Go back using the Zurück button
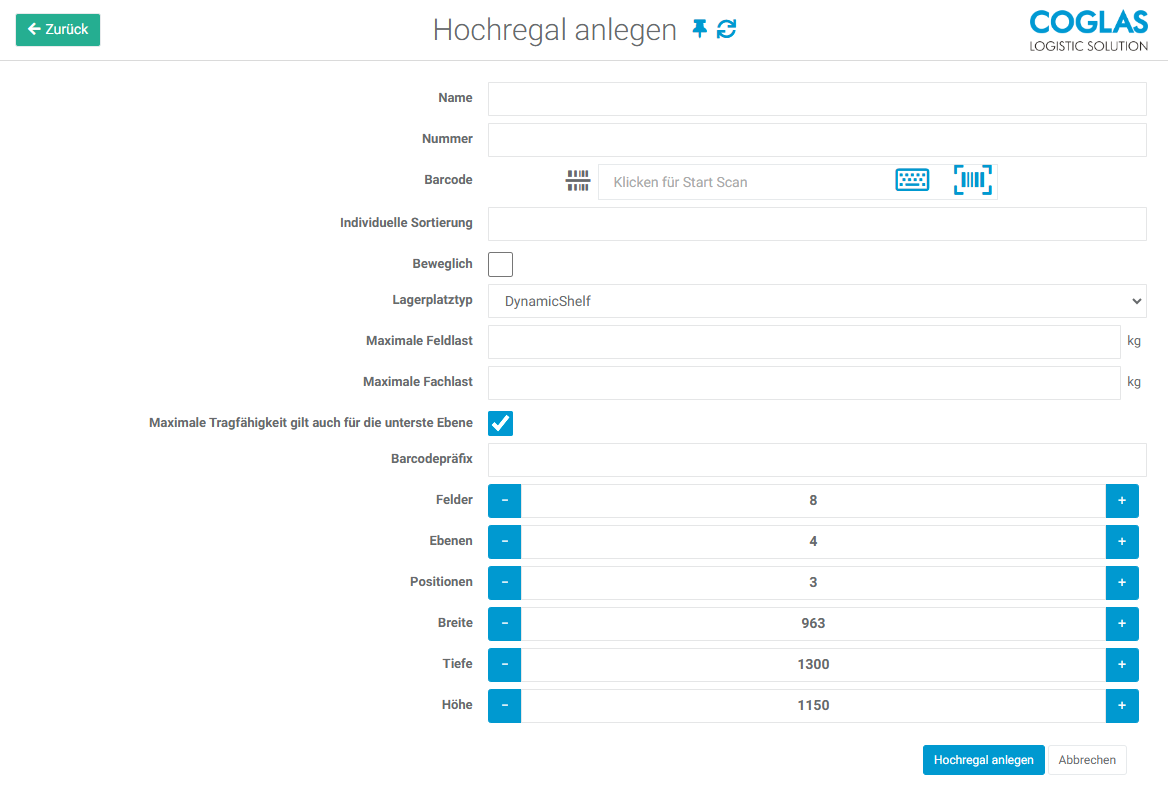The width and height of the screenshot is (1168, 793). coord(58,30)
